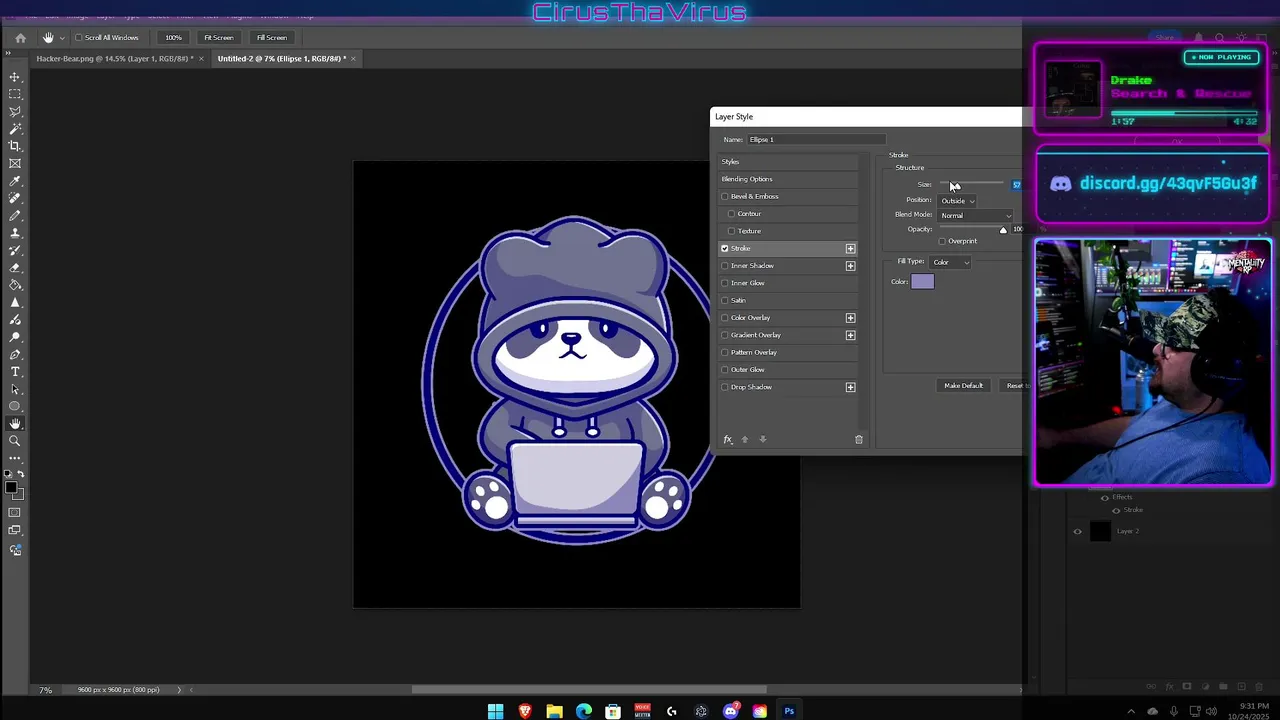The height and width of the screenshot is (720, 1280).
Task: Enable the Inner Shadow checkbox
Action: (725, 266)
